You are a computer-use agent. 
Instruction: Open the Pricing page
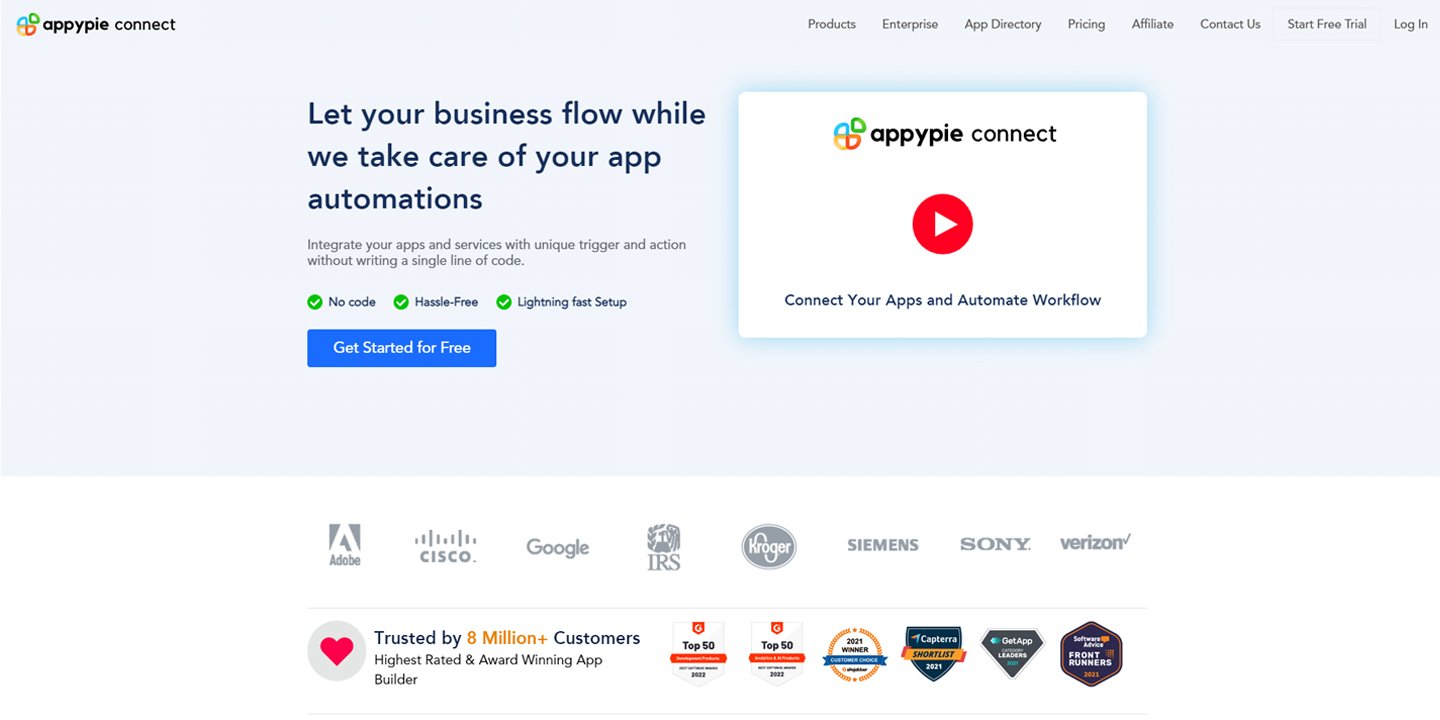tap(1086, 24)
